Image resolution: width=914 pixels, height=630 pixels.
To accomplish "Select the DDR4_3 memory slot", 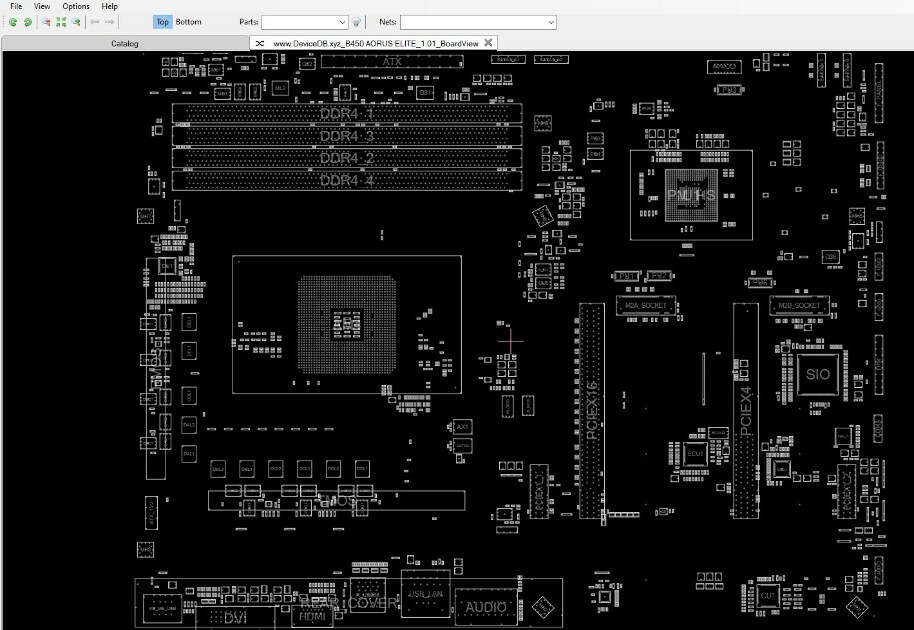I will (x=347, y=136).
